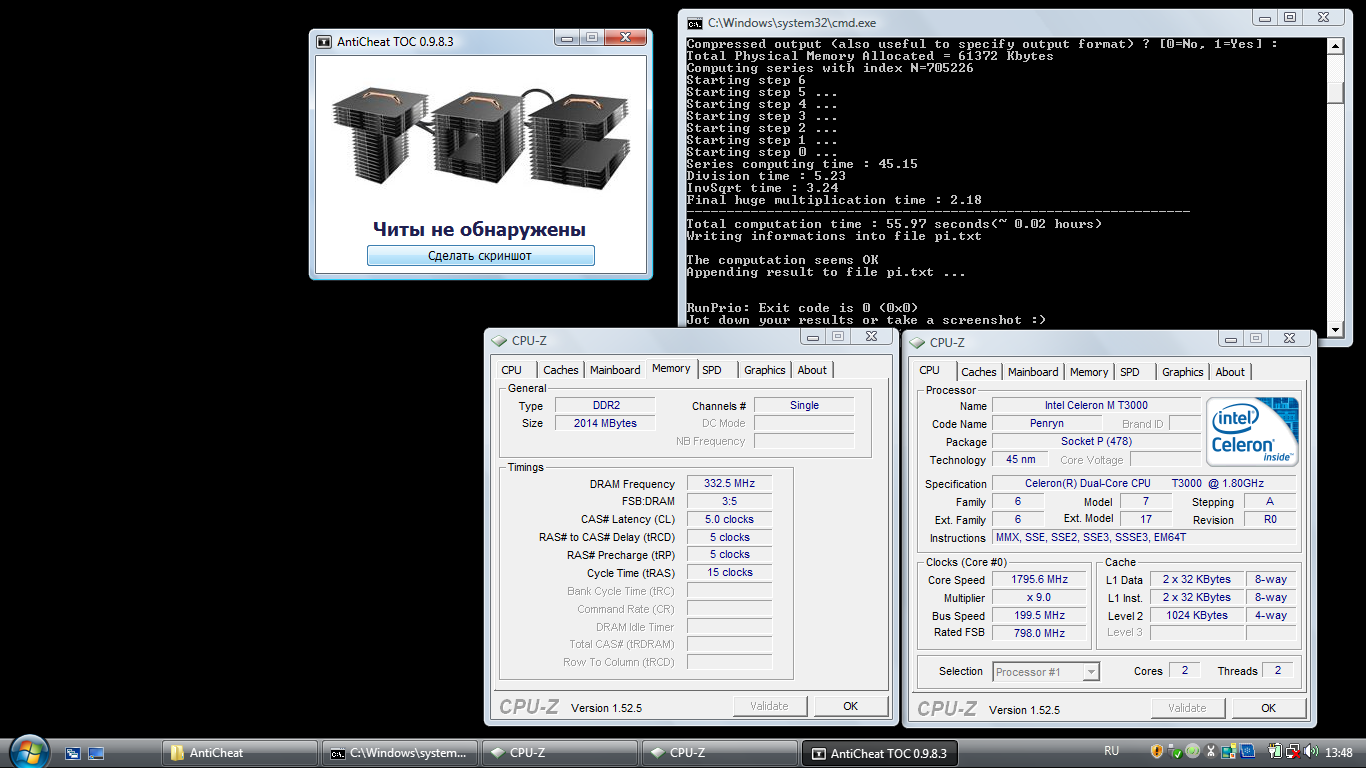Open the security alert shield tray icon

[x=1157, y=751]
